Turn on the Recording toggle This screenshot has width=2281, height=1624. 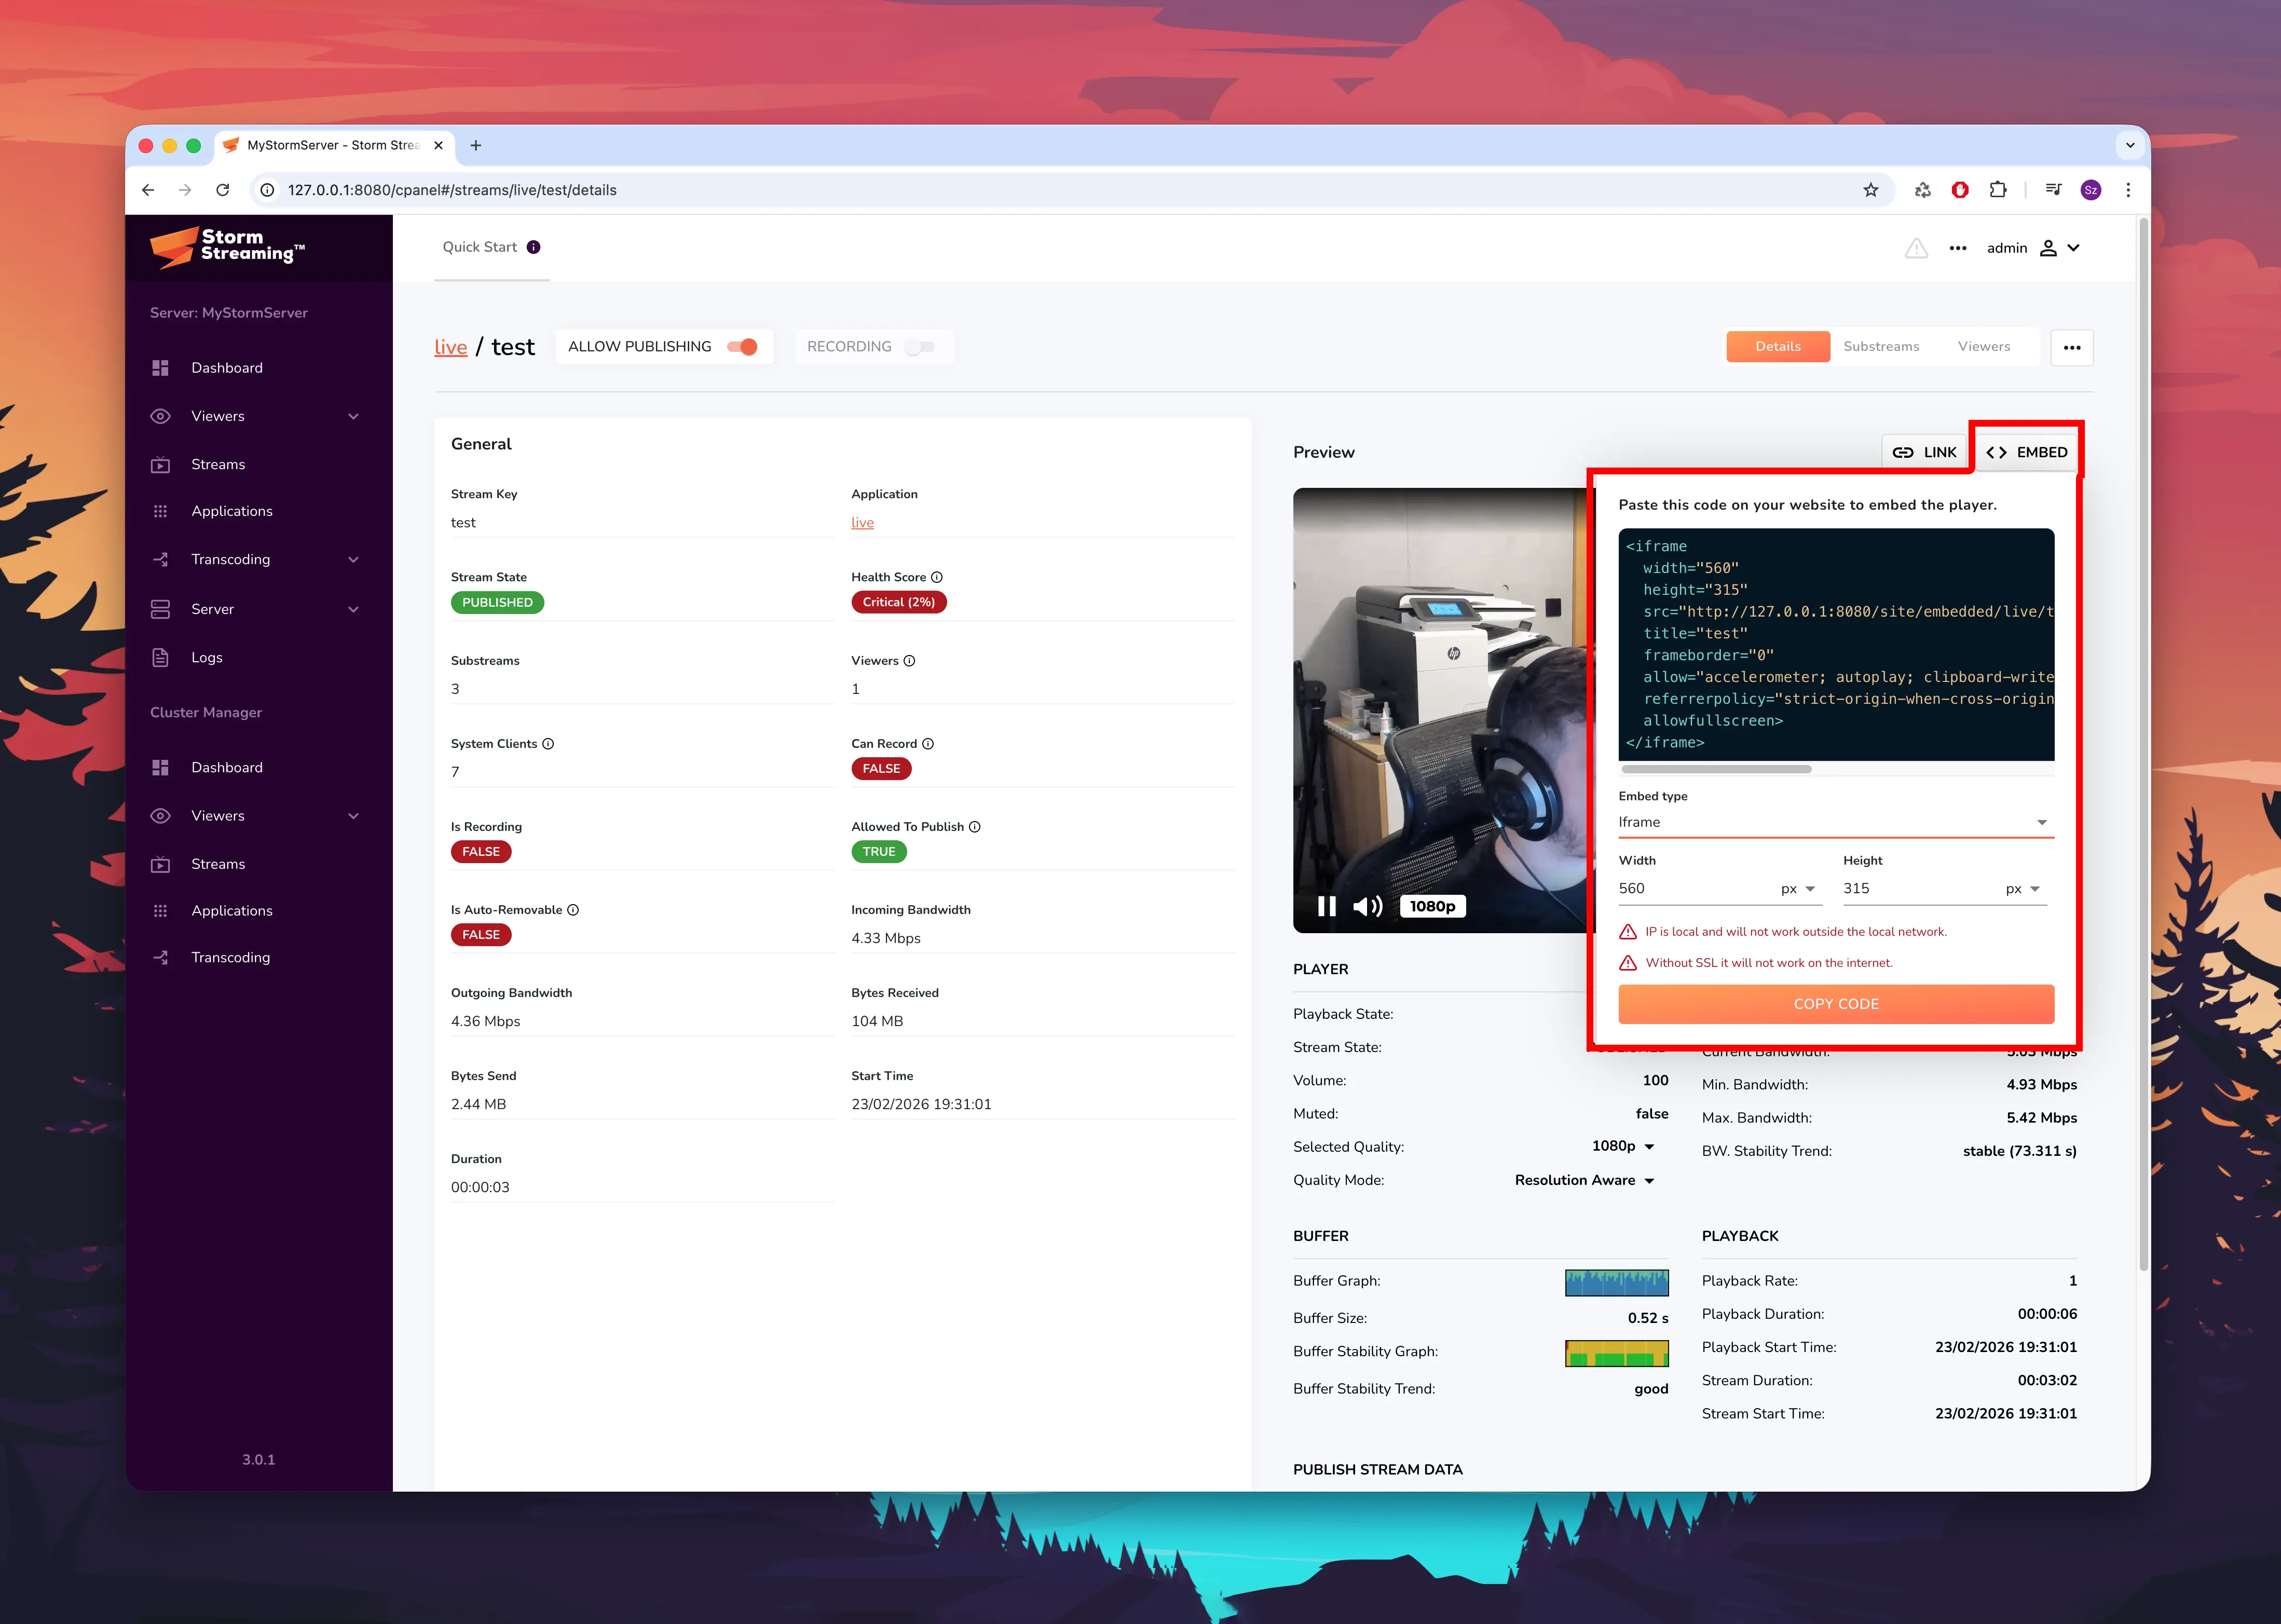pos(919,347)
